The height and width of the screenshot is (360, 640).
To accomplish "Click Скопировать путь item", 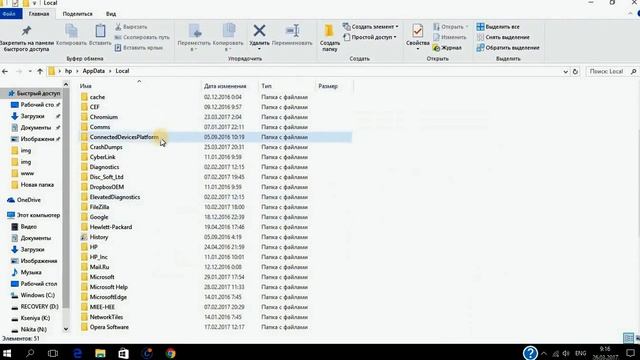I will point(142,37).
